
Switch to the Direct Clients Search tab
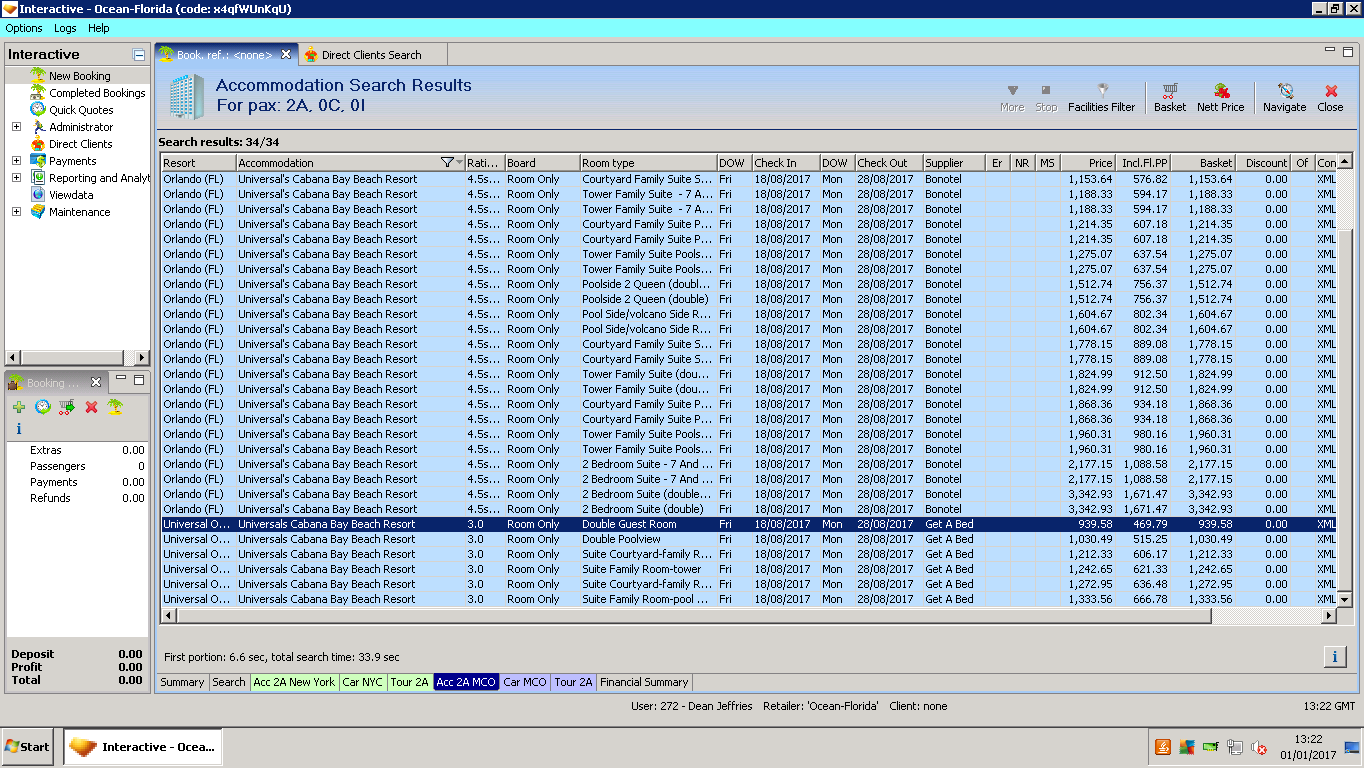371,55
